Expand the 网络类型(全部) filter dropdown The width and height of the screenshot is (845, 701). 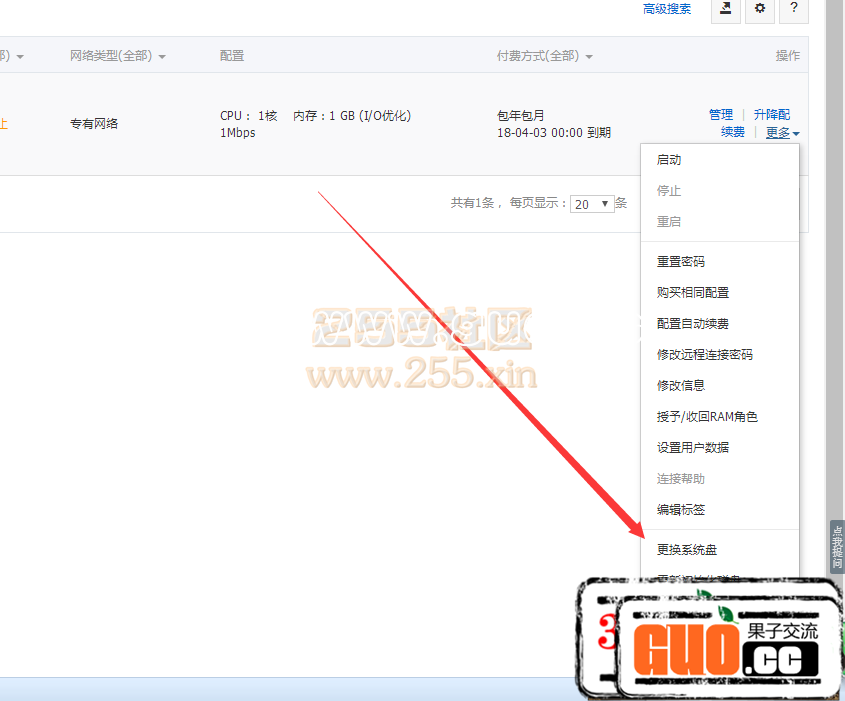coord(118,56)
